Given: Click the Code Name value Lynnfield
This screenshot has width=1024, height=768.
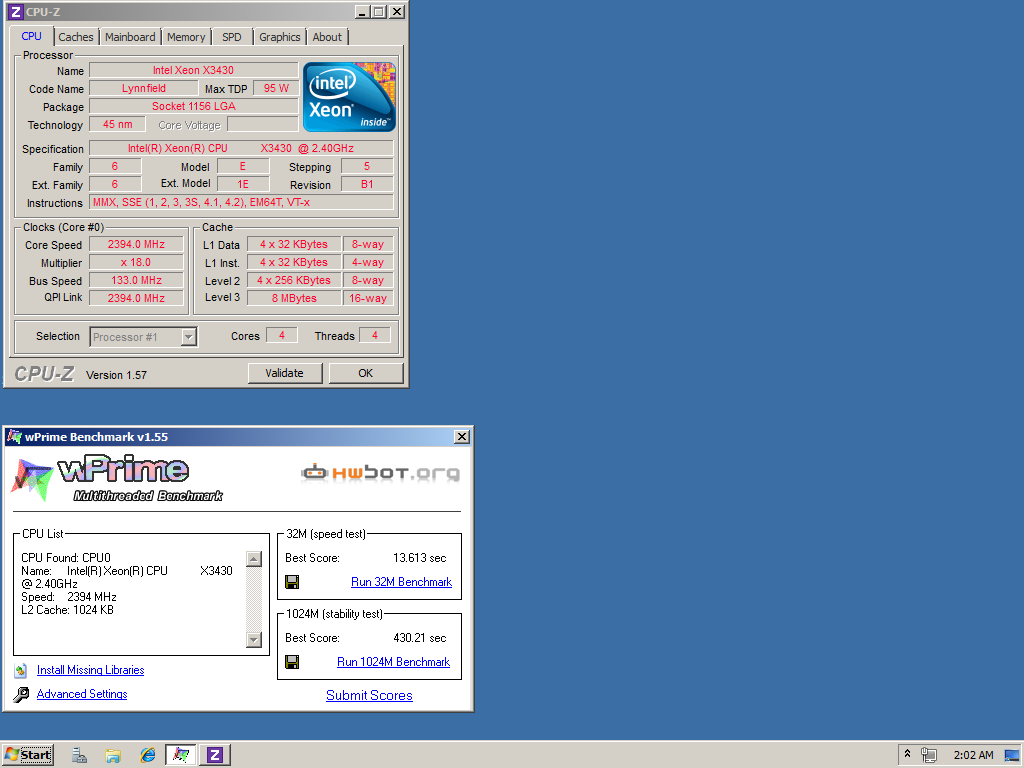Looking at the screenshot, I should click(x=144, y=88).
